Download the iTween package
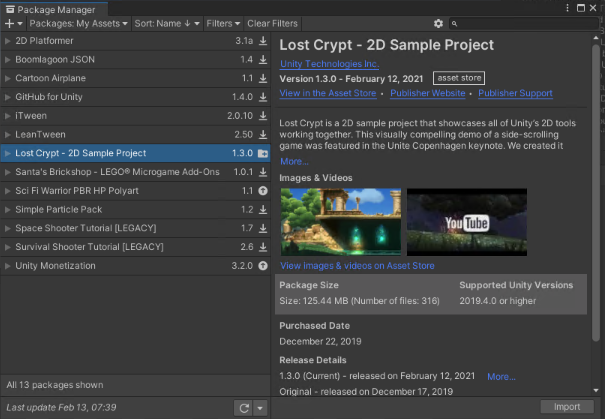The height and width of the screenshot is (419, 605). click(x=263, y=115)
